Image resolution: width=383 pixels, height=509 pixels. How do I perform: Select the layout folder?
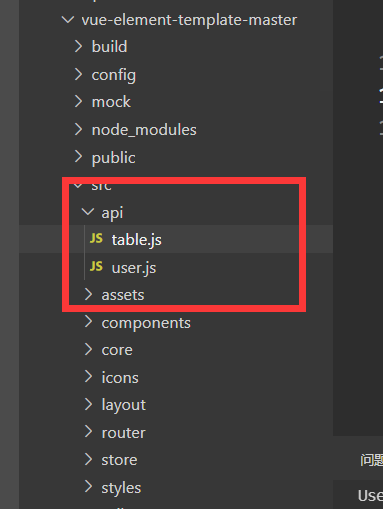coord(123,405)
